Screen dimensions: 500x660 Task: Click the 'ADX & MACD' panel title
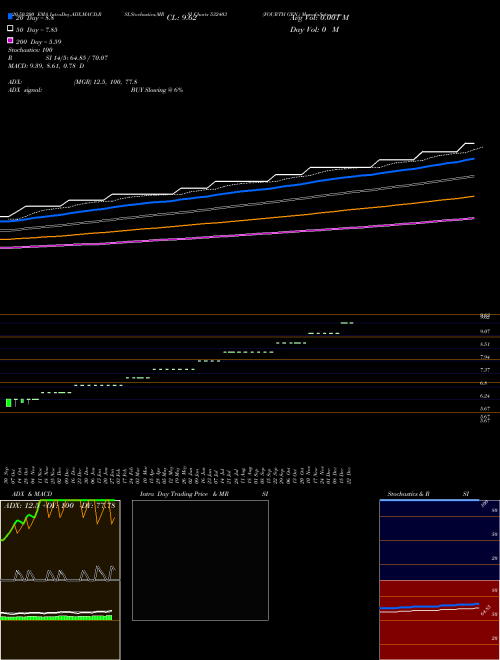point(32,494)
